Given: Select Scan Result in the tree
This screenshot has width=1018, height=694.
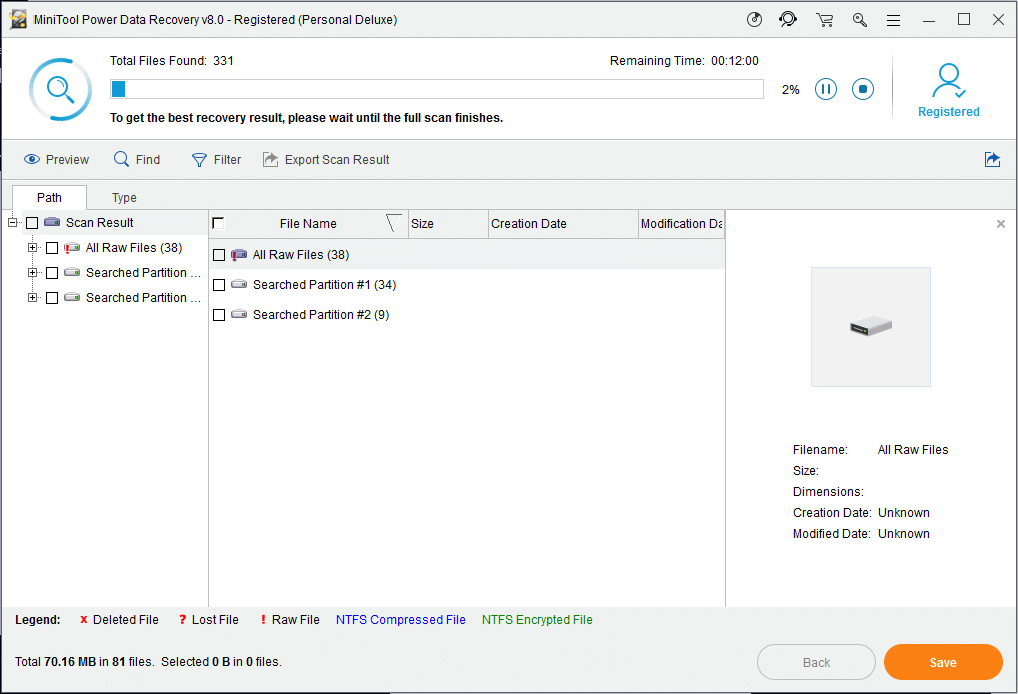Looking at the screenshot, I should click(99, 223).
